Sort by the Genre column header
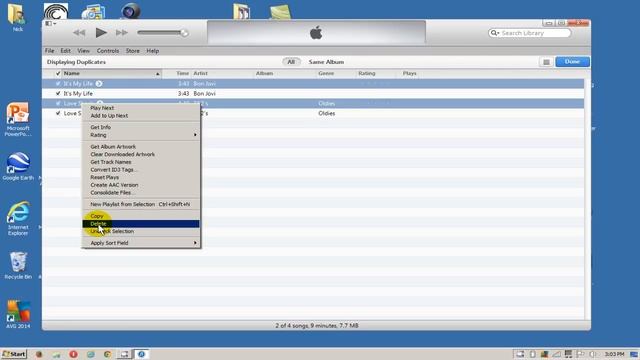The image size is (640, 360). pyautogui.click(x=326, y=73)
